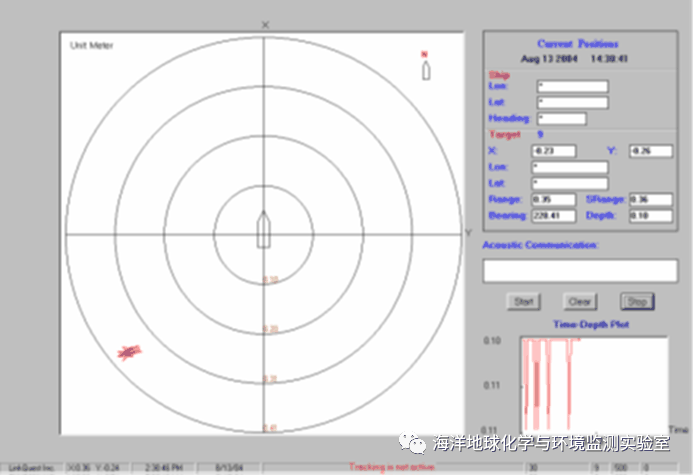Click the red target track marker cluster
Screen dimensions: 693x475
point(129,351)
